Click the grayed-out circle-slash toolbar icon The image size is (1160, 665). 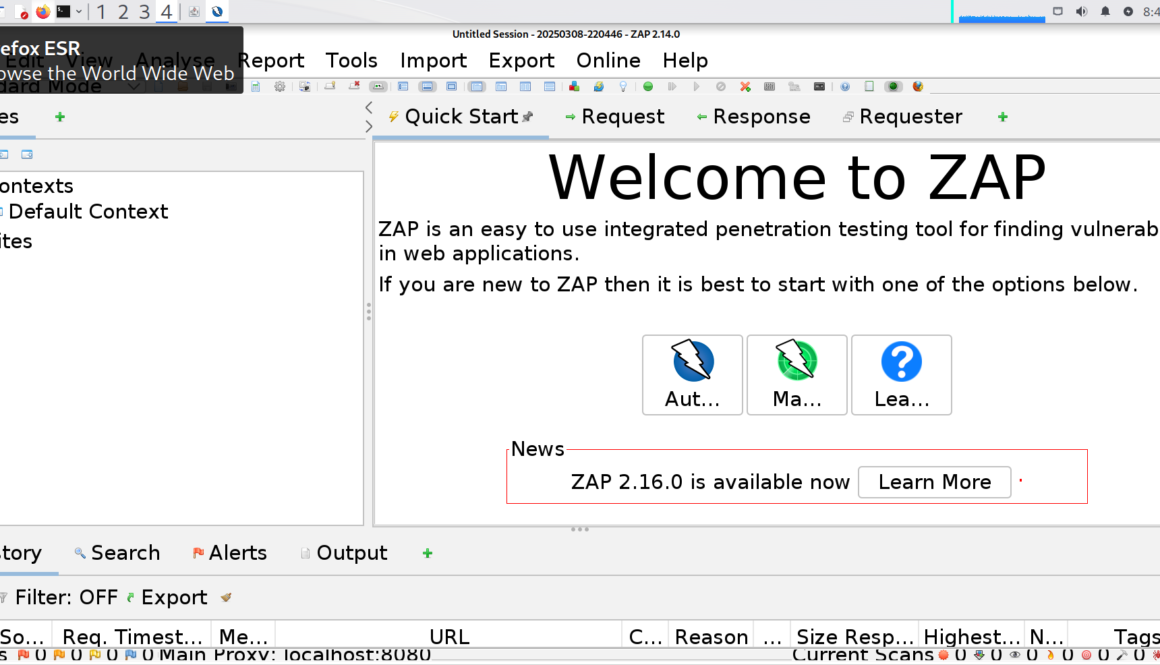[x=721, y=87]
